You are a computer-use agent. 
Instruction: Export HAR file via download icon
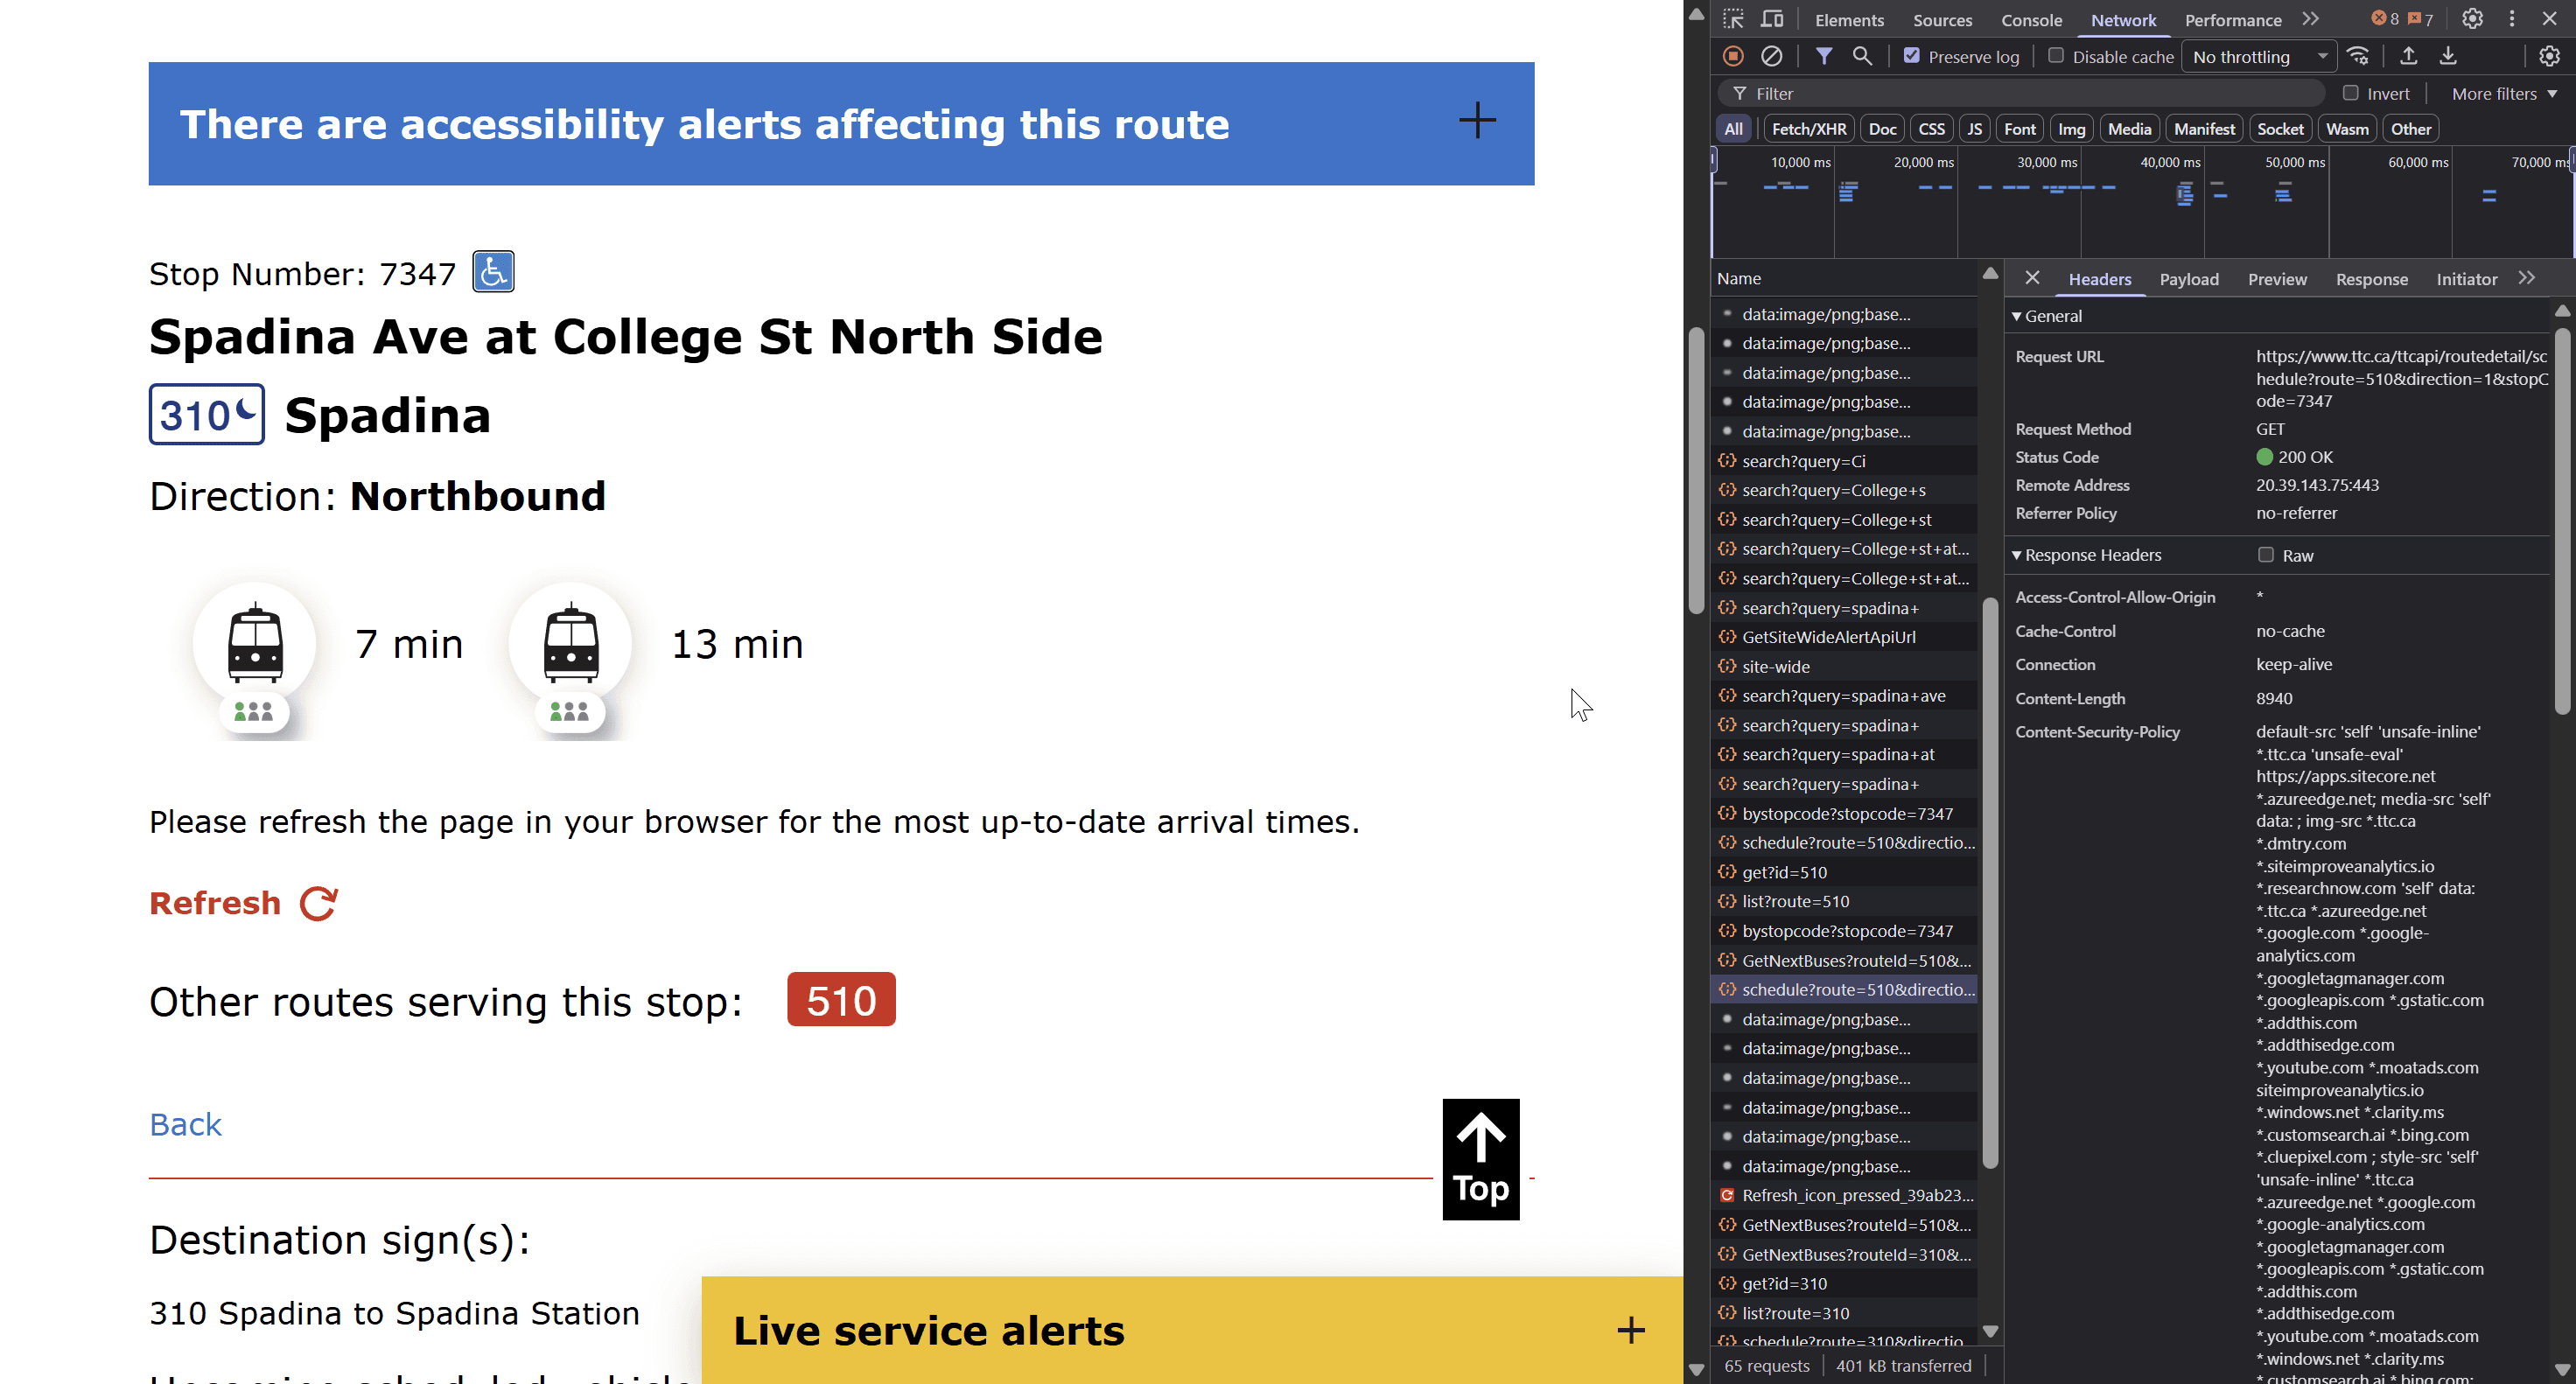(2448, 56)
